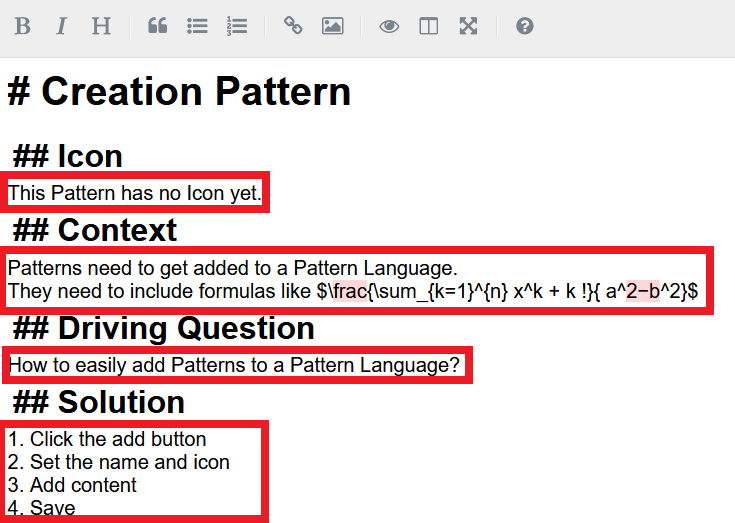Screen dimensions: 735x523
Task: Toggle bold formatting in editor toolbar
Action: click(x=22, y=26)
